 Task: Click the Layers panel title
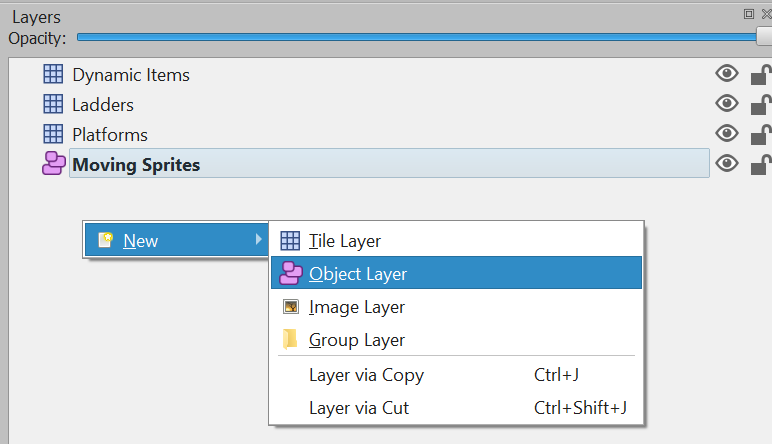click(36, 17)
